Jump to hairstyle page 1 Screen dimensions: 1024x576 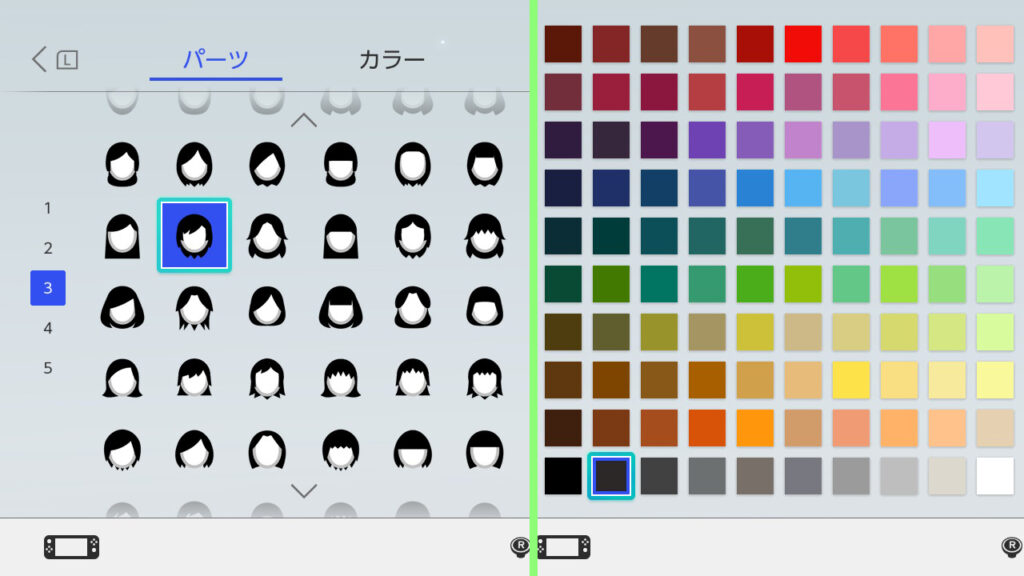tap(48, 208)
